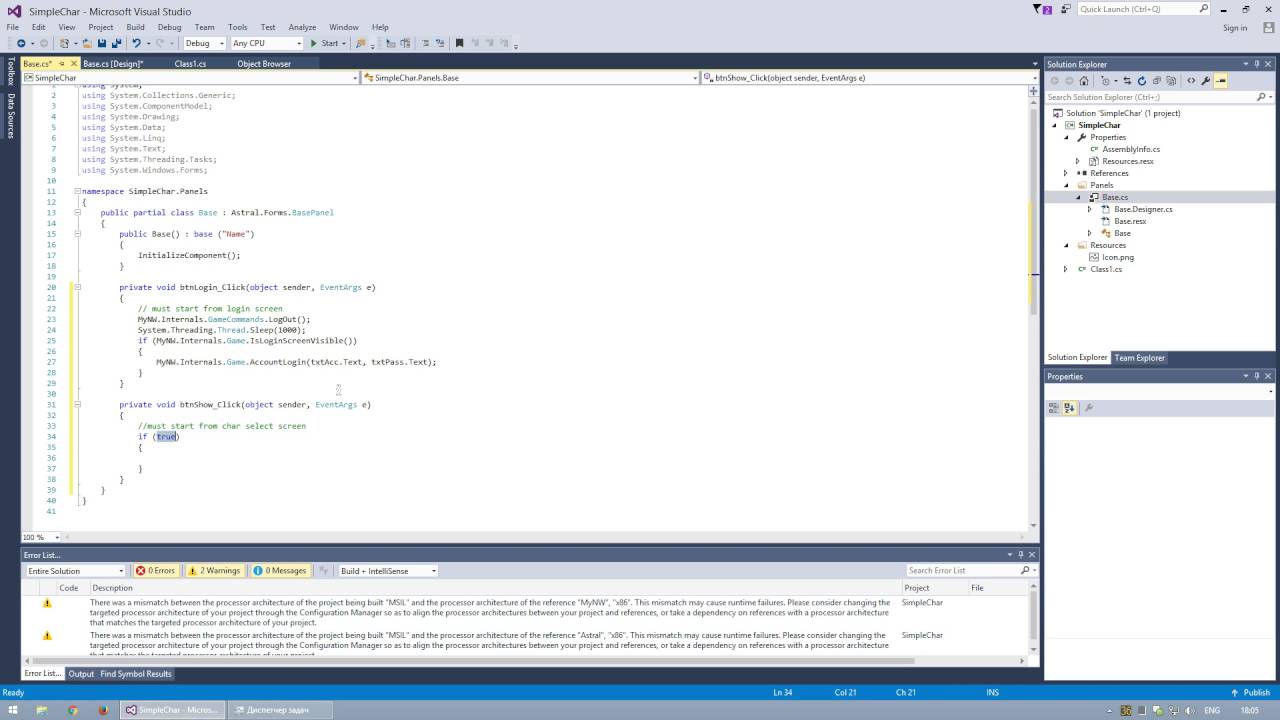Click the Navigate Backward toolbar icon
The image size is (1280, 720).
21,43
